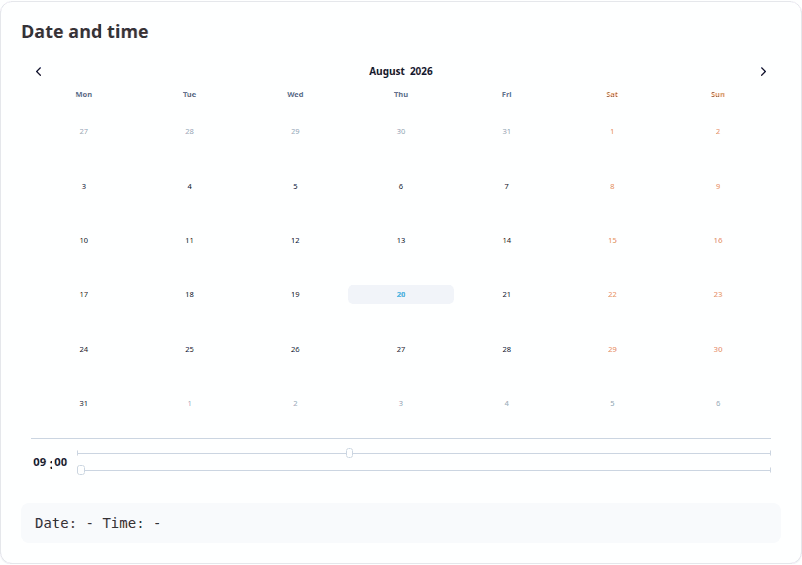Click the 09:00 time display

pos(50,462)
